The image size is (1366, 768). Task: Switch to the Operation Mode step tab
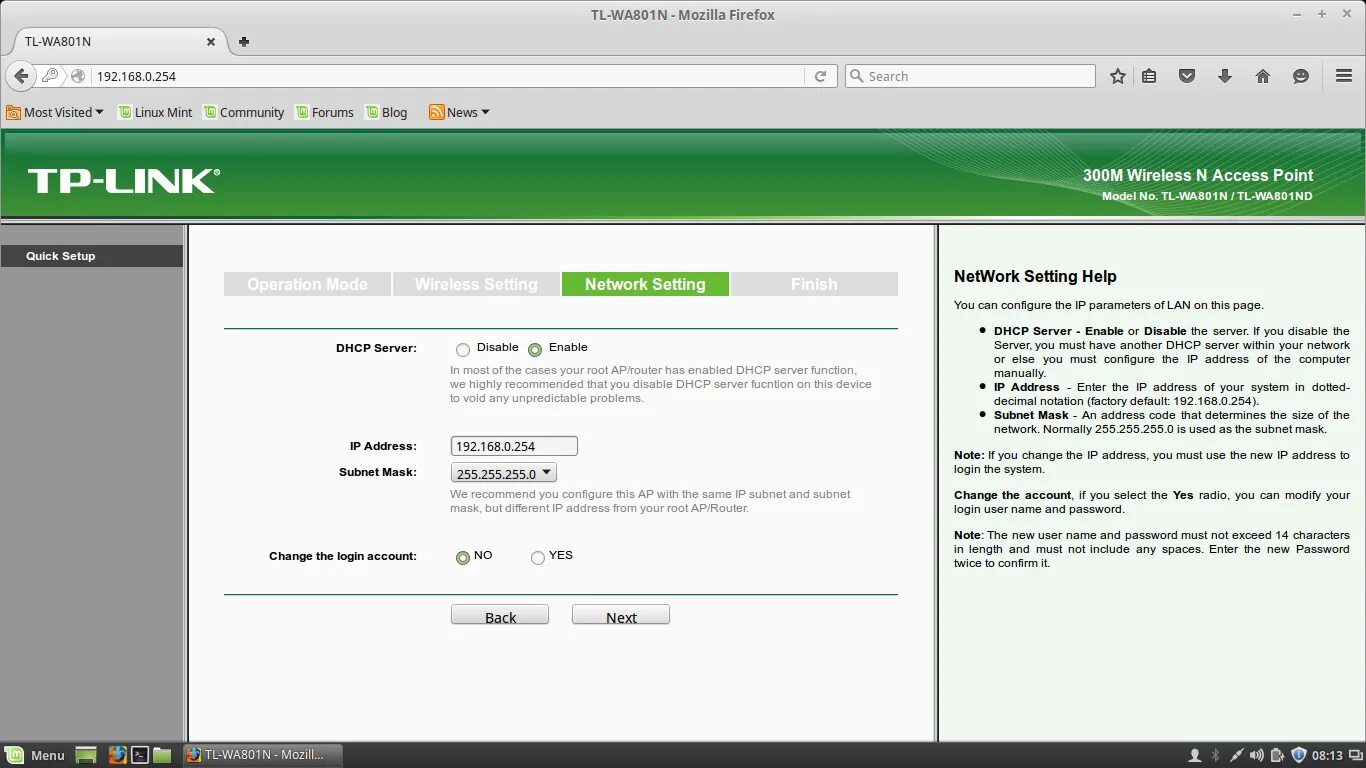point(307,284)
